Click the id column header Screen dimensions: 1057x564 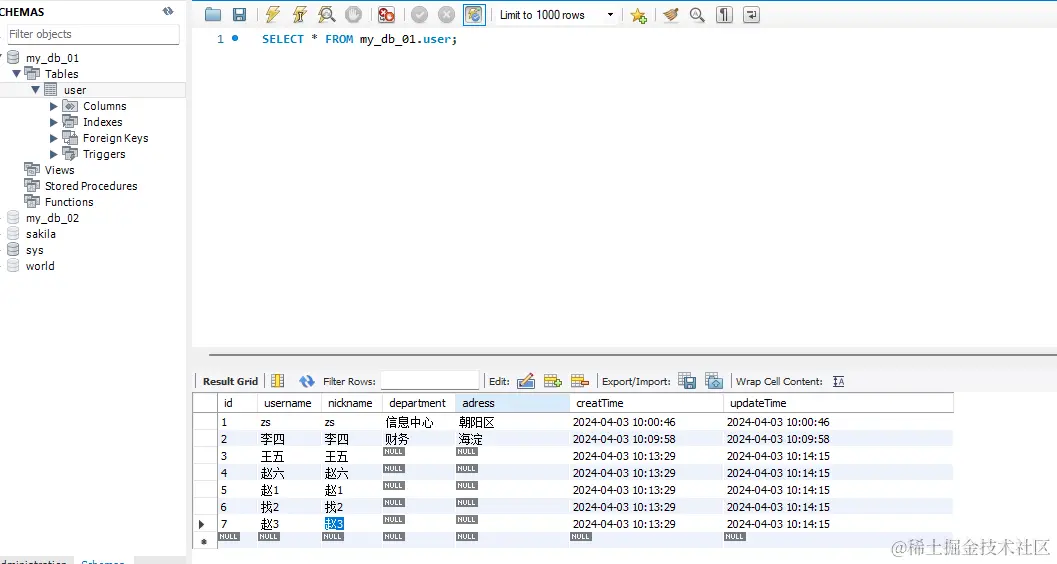[237, 403]
